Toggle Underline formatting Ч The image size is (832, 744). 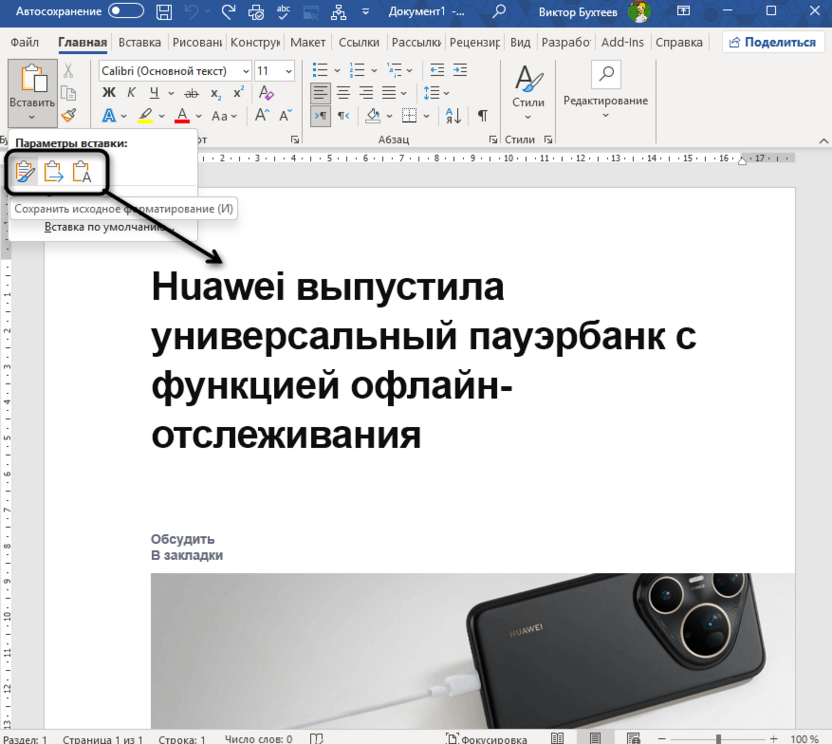(154, 93)
